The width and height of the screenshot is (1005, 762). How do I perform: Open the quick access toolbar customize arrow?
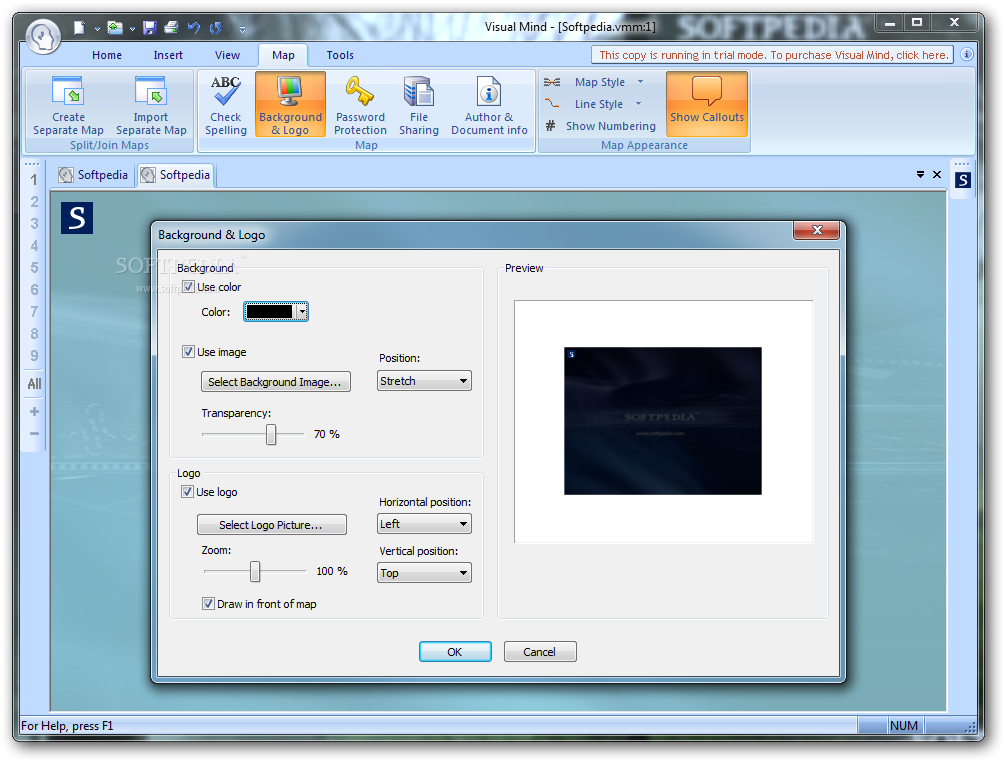pyautogui.click(x=242, y=29)
